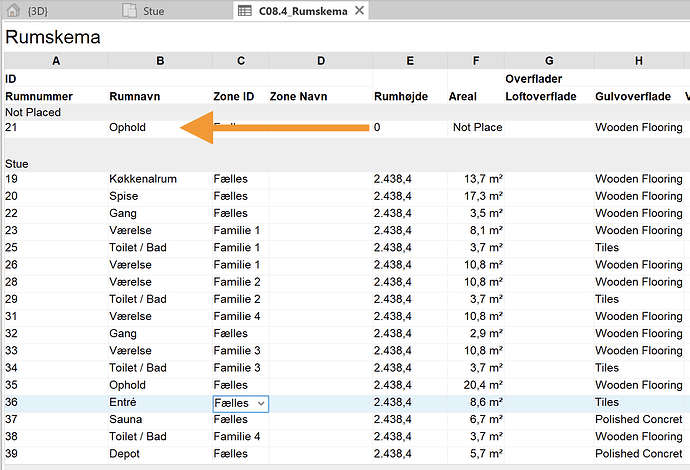Select column B header

160,61
